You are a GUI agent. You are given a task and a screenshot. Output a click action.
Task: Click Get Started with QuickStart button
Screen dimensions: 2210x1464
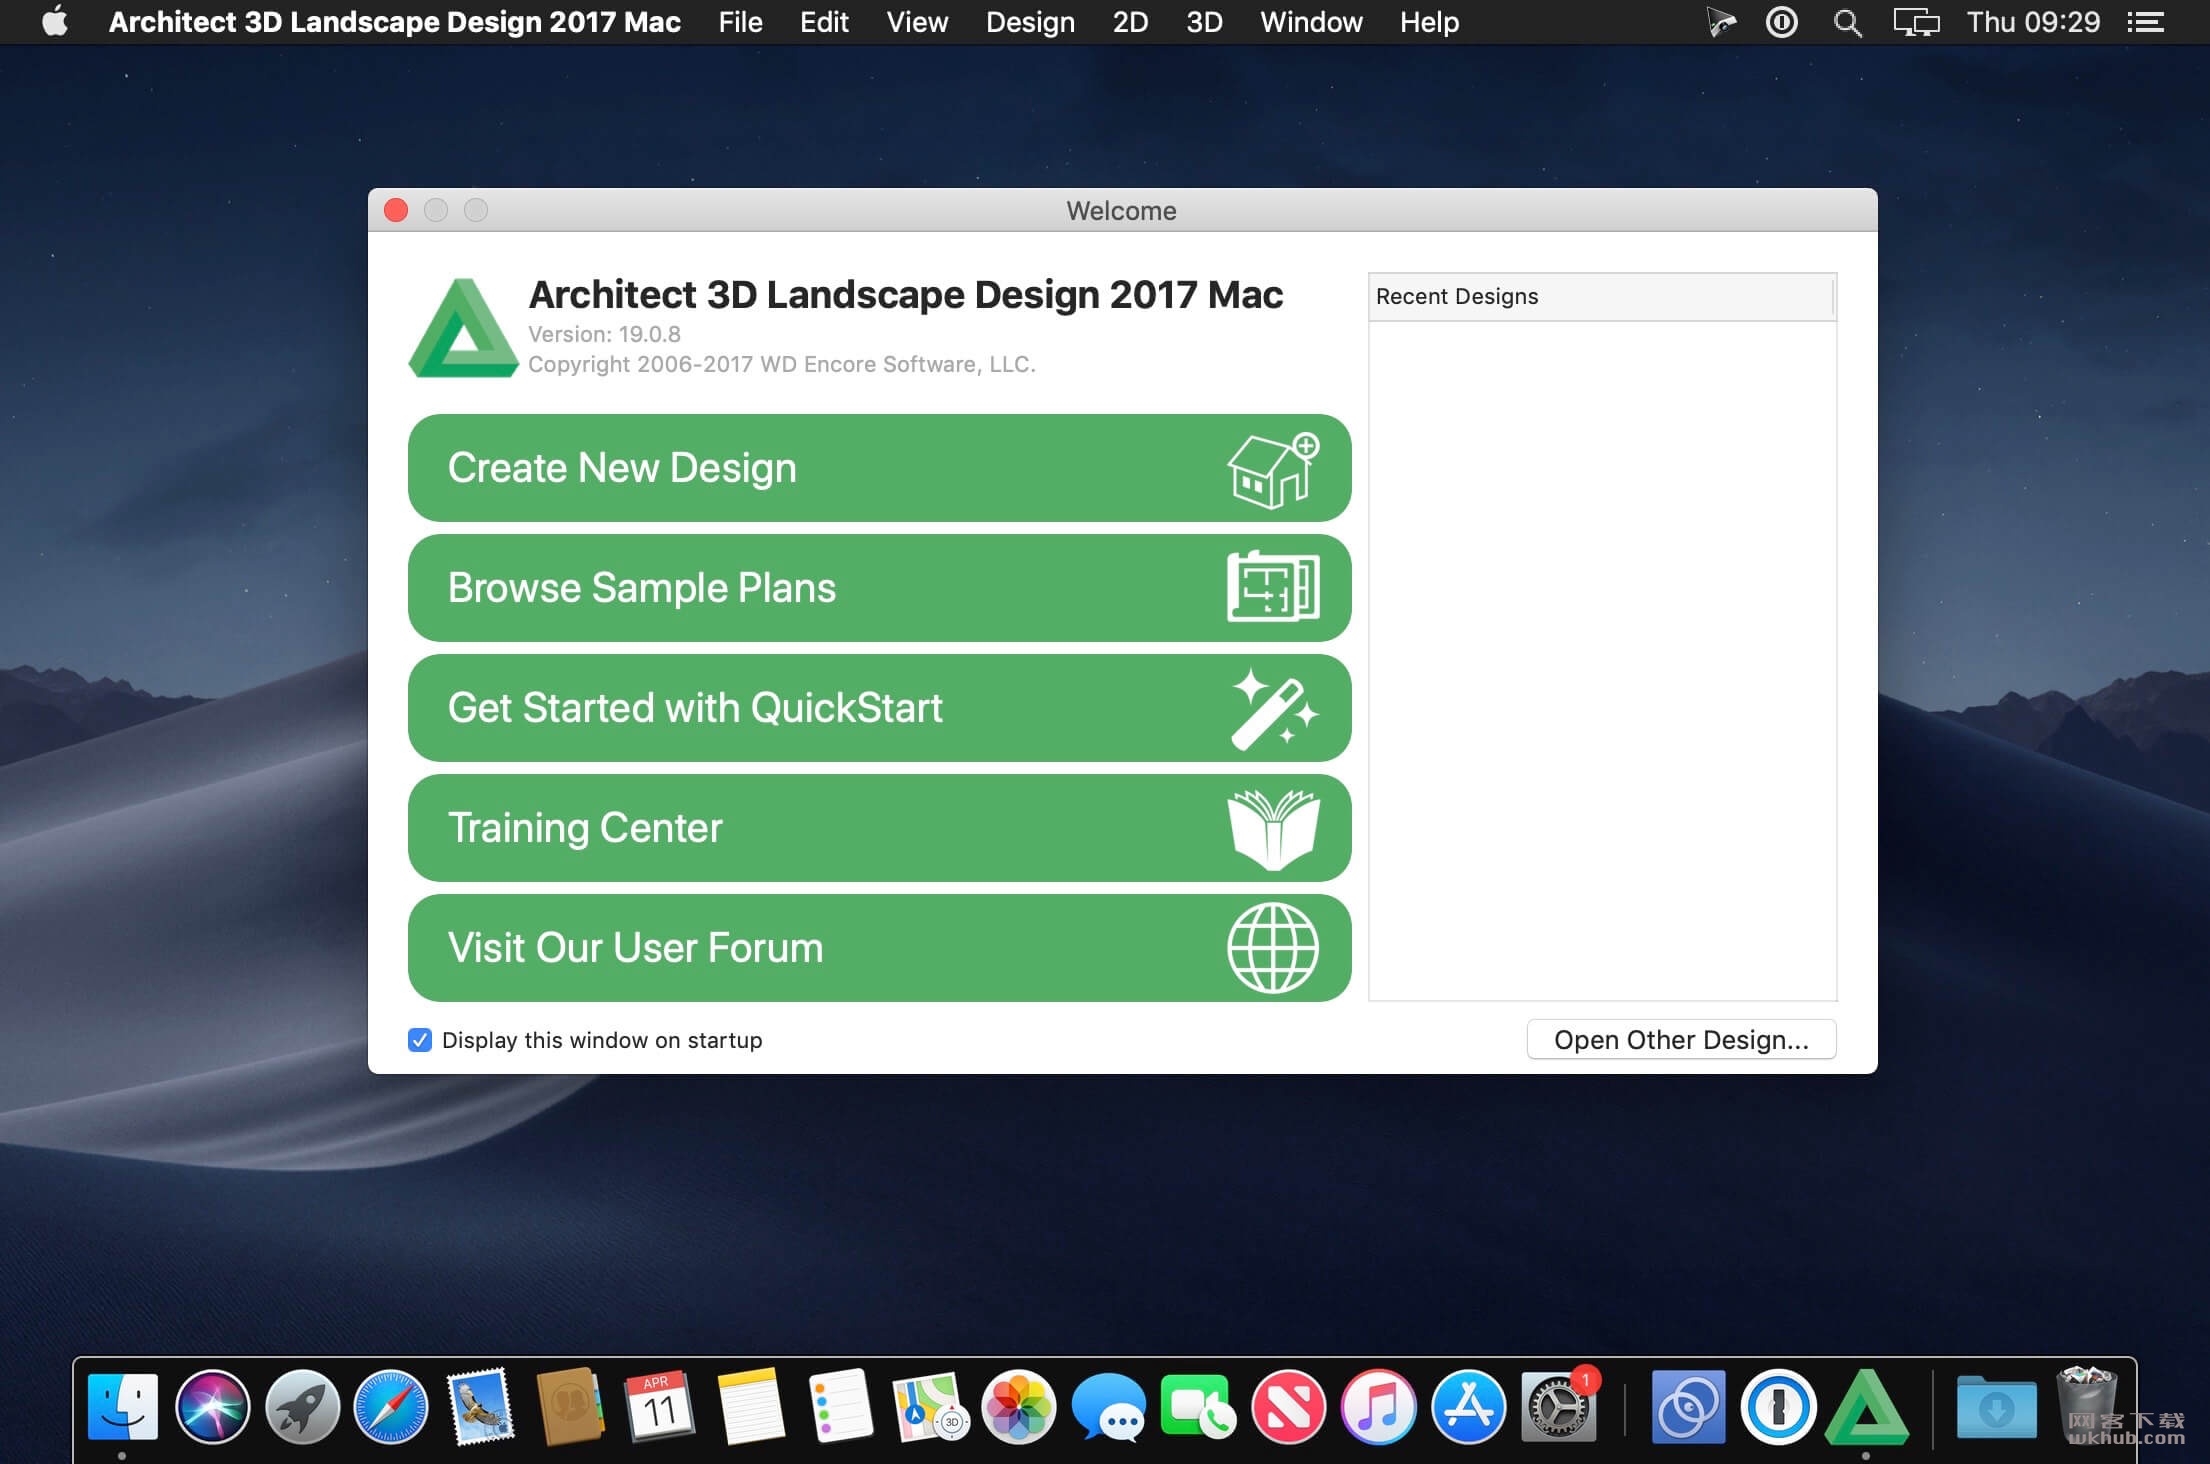coord(879,708)
